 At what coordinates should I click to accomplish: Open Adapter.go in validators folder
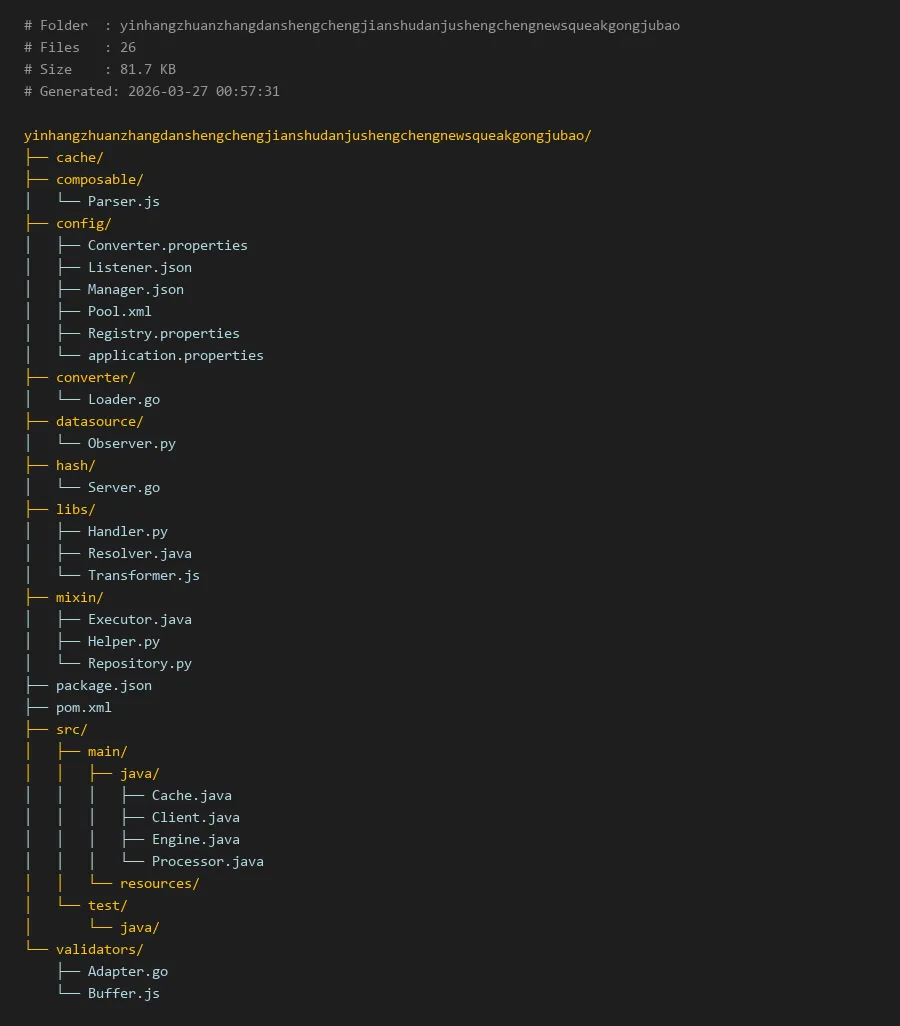pos(127,971)
